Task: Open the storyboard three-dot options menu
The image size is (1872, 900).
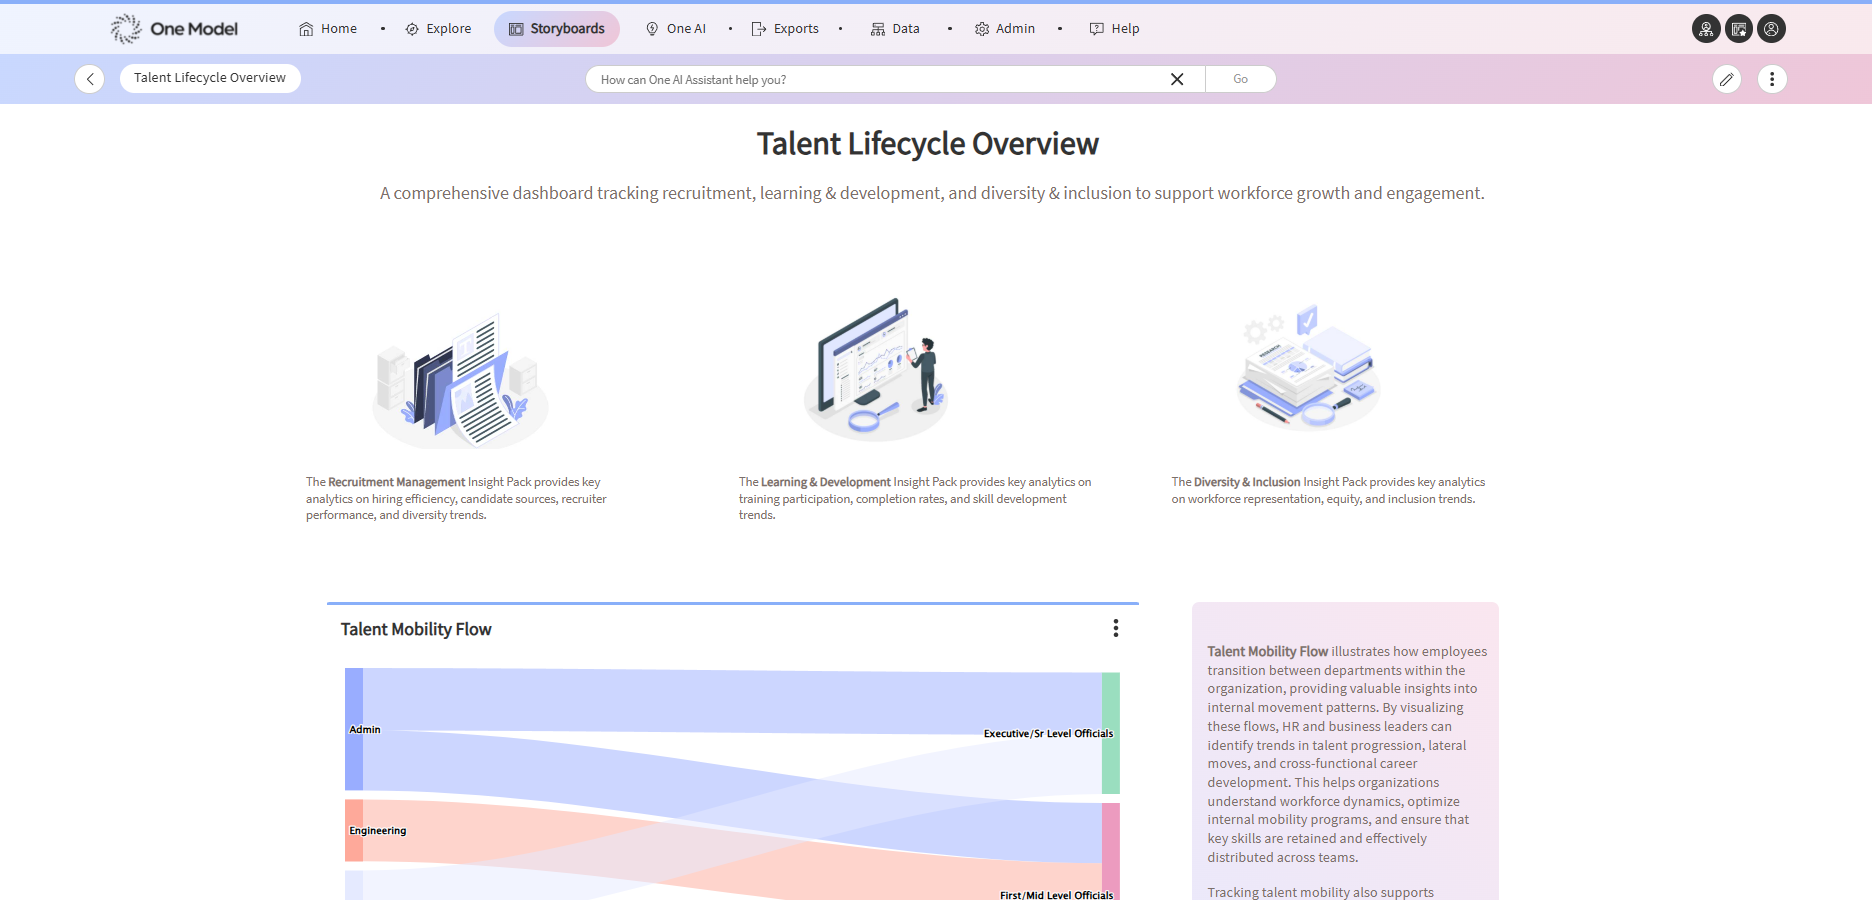Action: click(1771, 79)
